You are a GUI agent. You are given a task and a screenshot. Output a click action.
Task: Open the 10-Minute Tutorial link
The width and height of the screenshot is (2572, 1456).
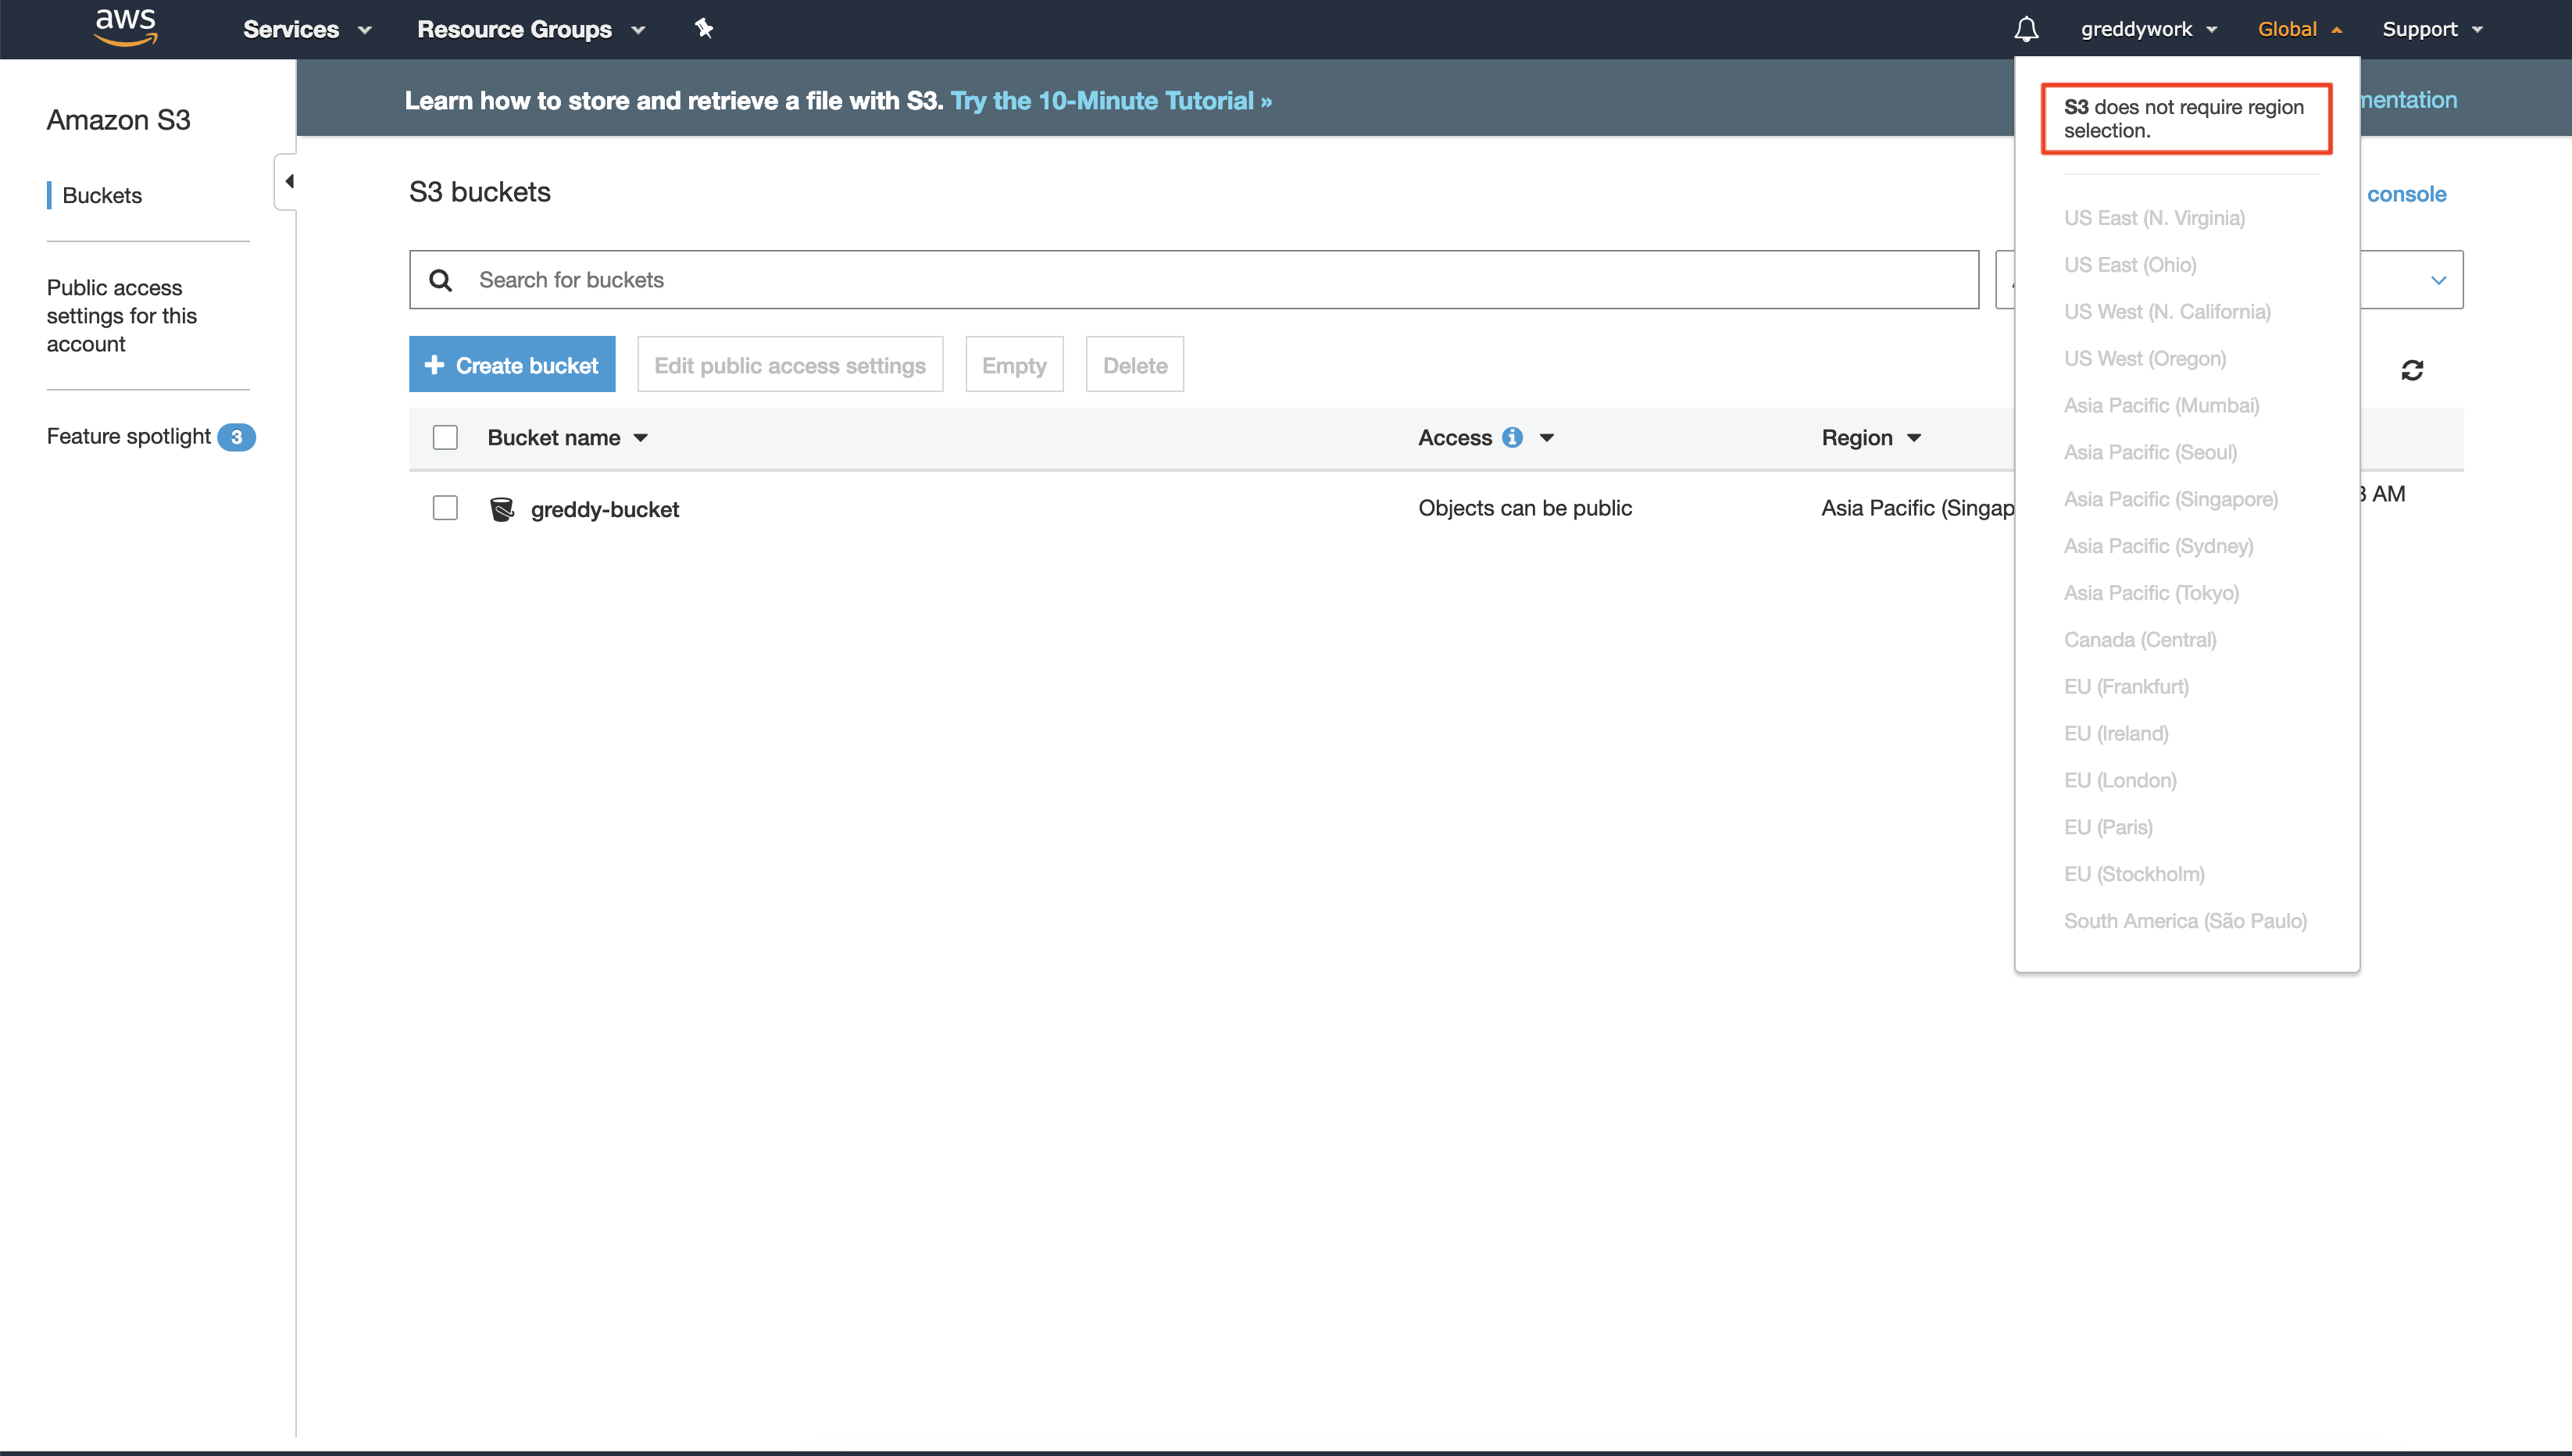(1110, 100)
